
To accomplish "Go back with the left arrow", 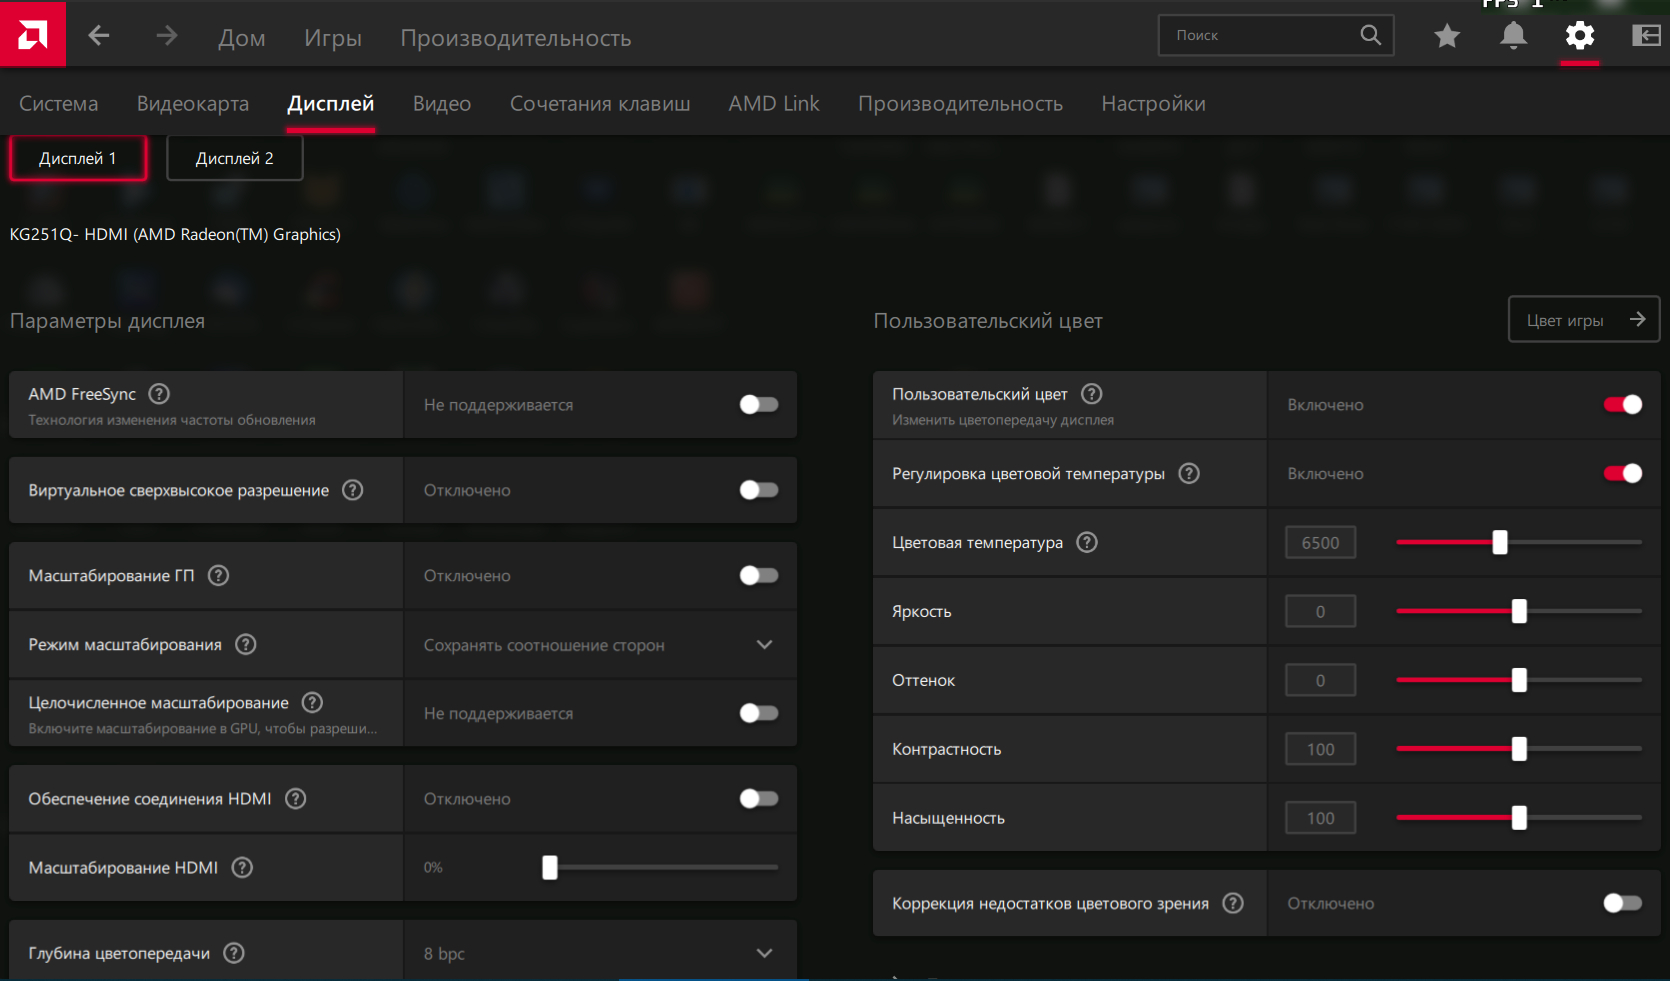I will [98, 36].
